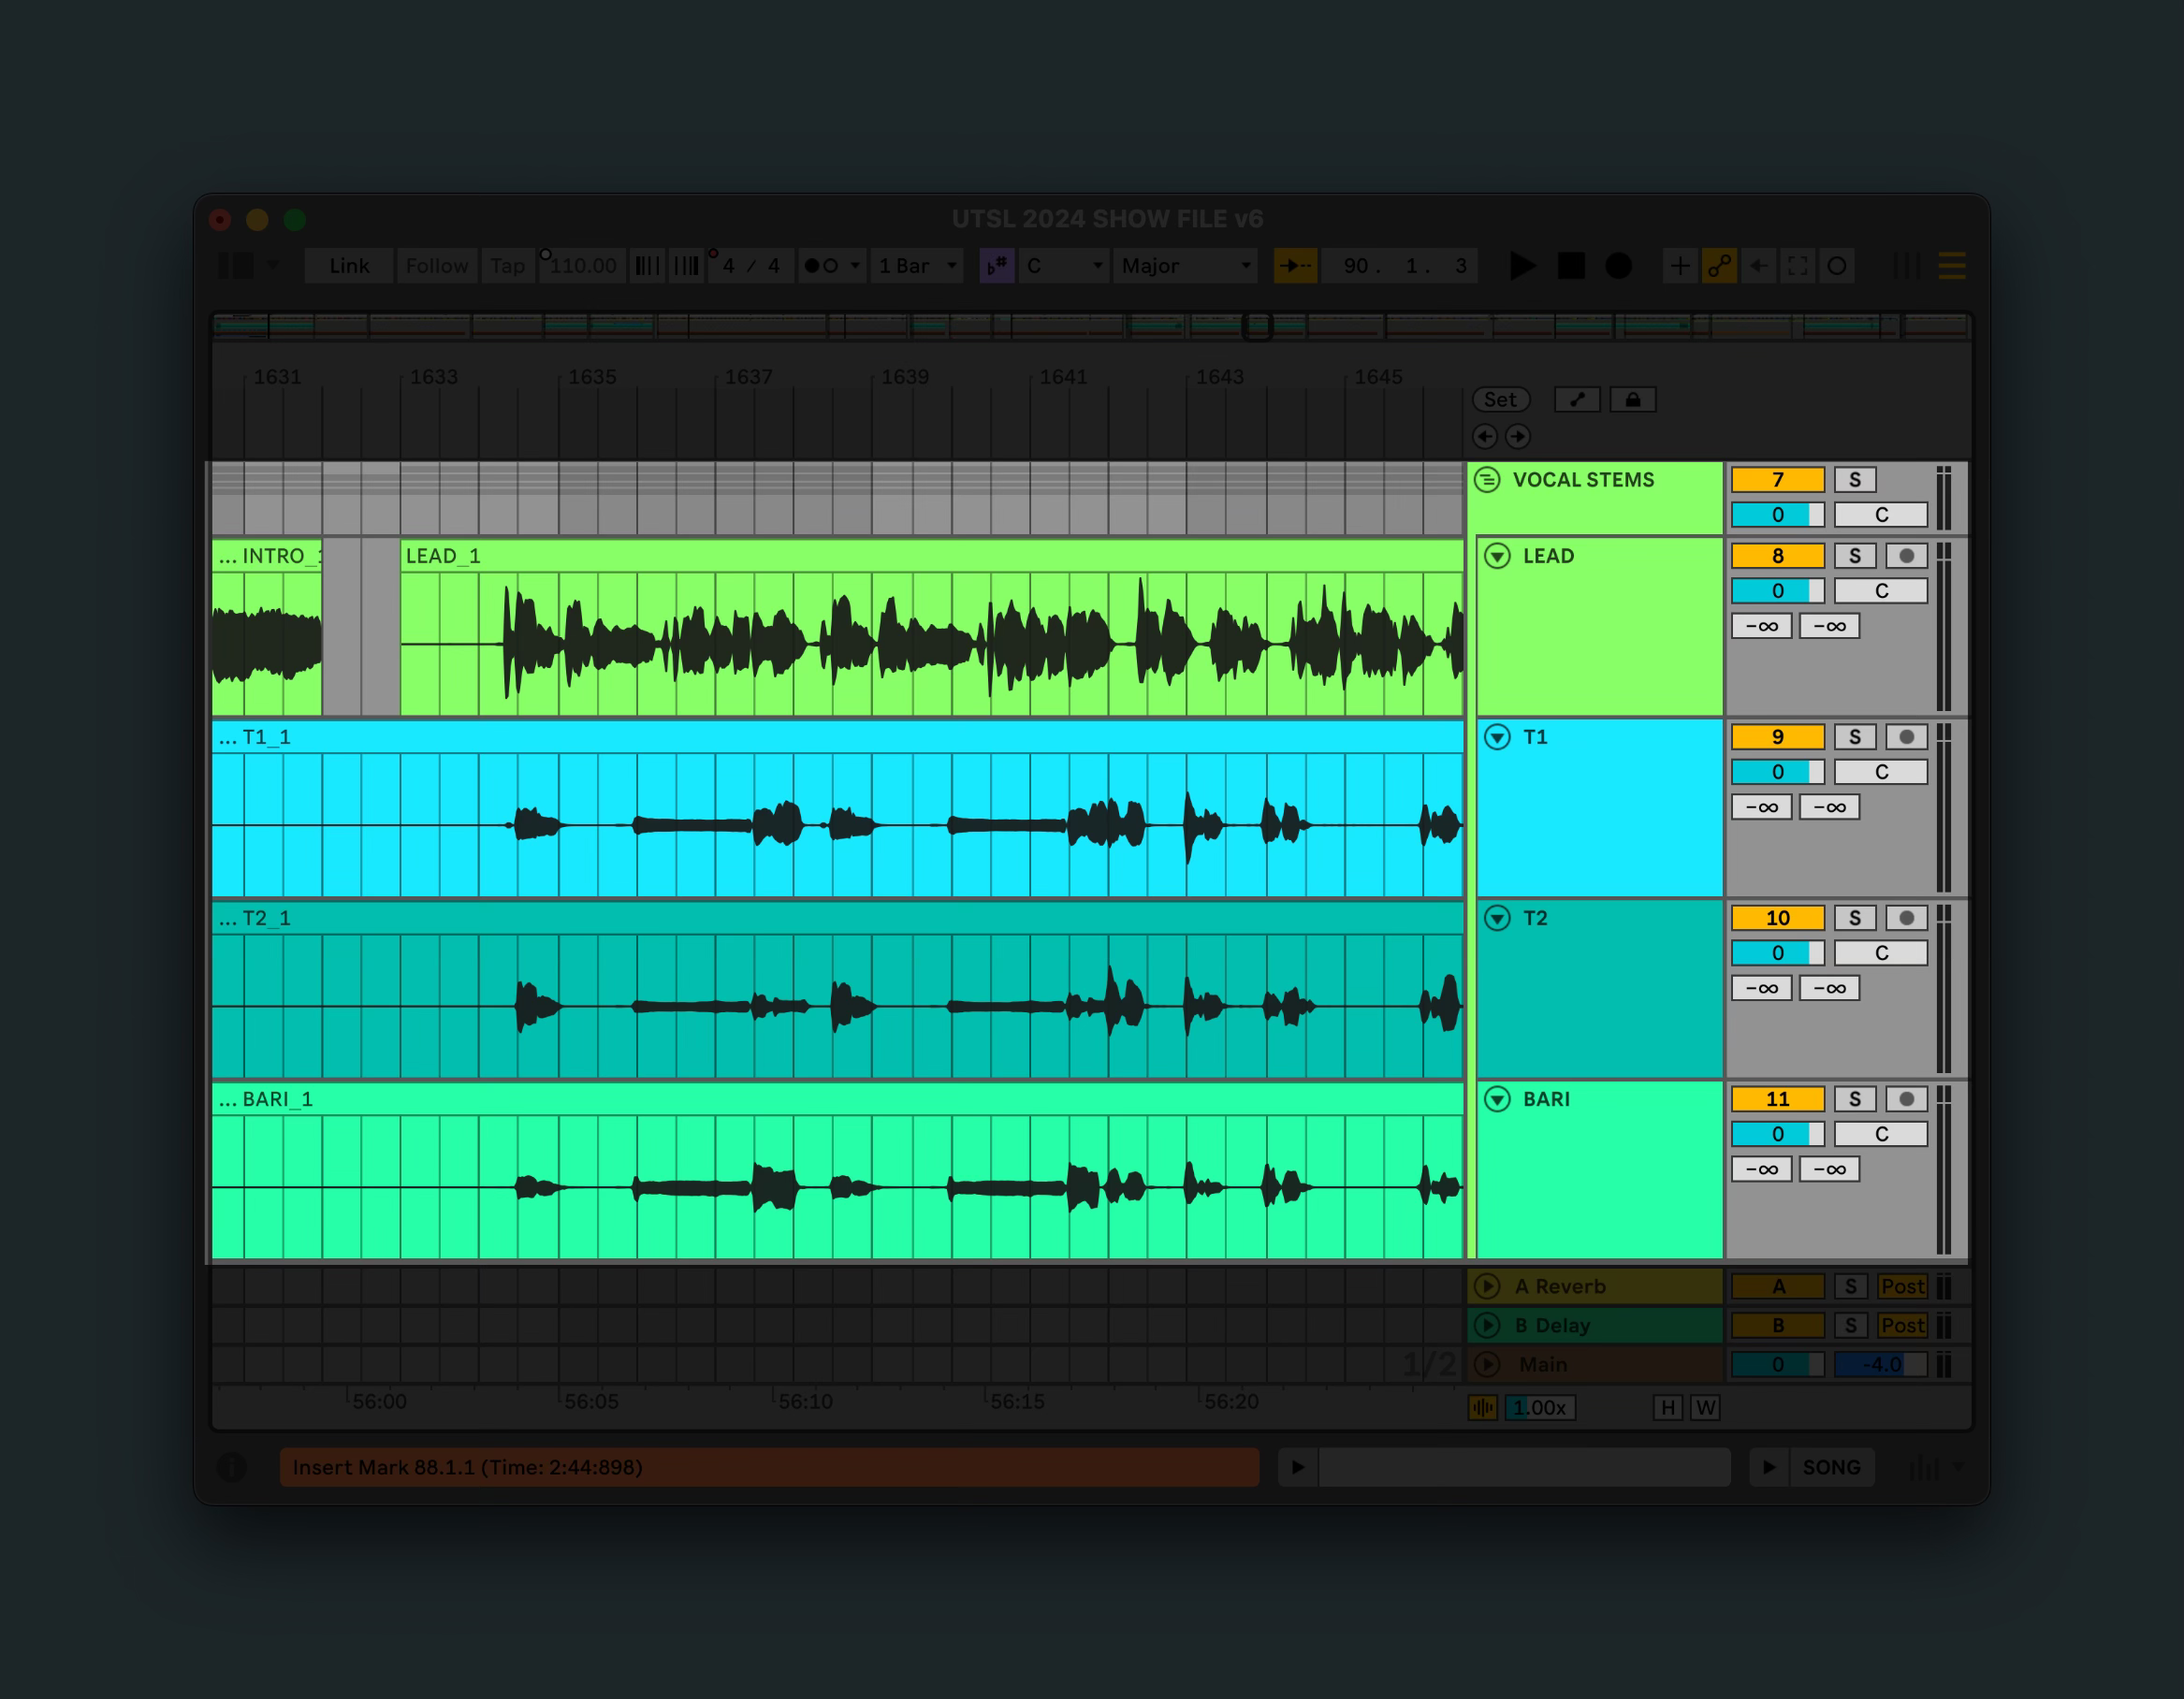Screen dimensions: 2184x1699
Task: Click the Tap tempo button
Action: click(x=507, y=266)
